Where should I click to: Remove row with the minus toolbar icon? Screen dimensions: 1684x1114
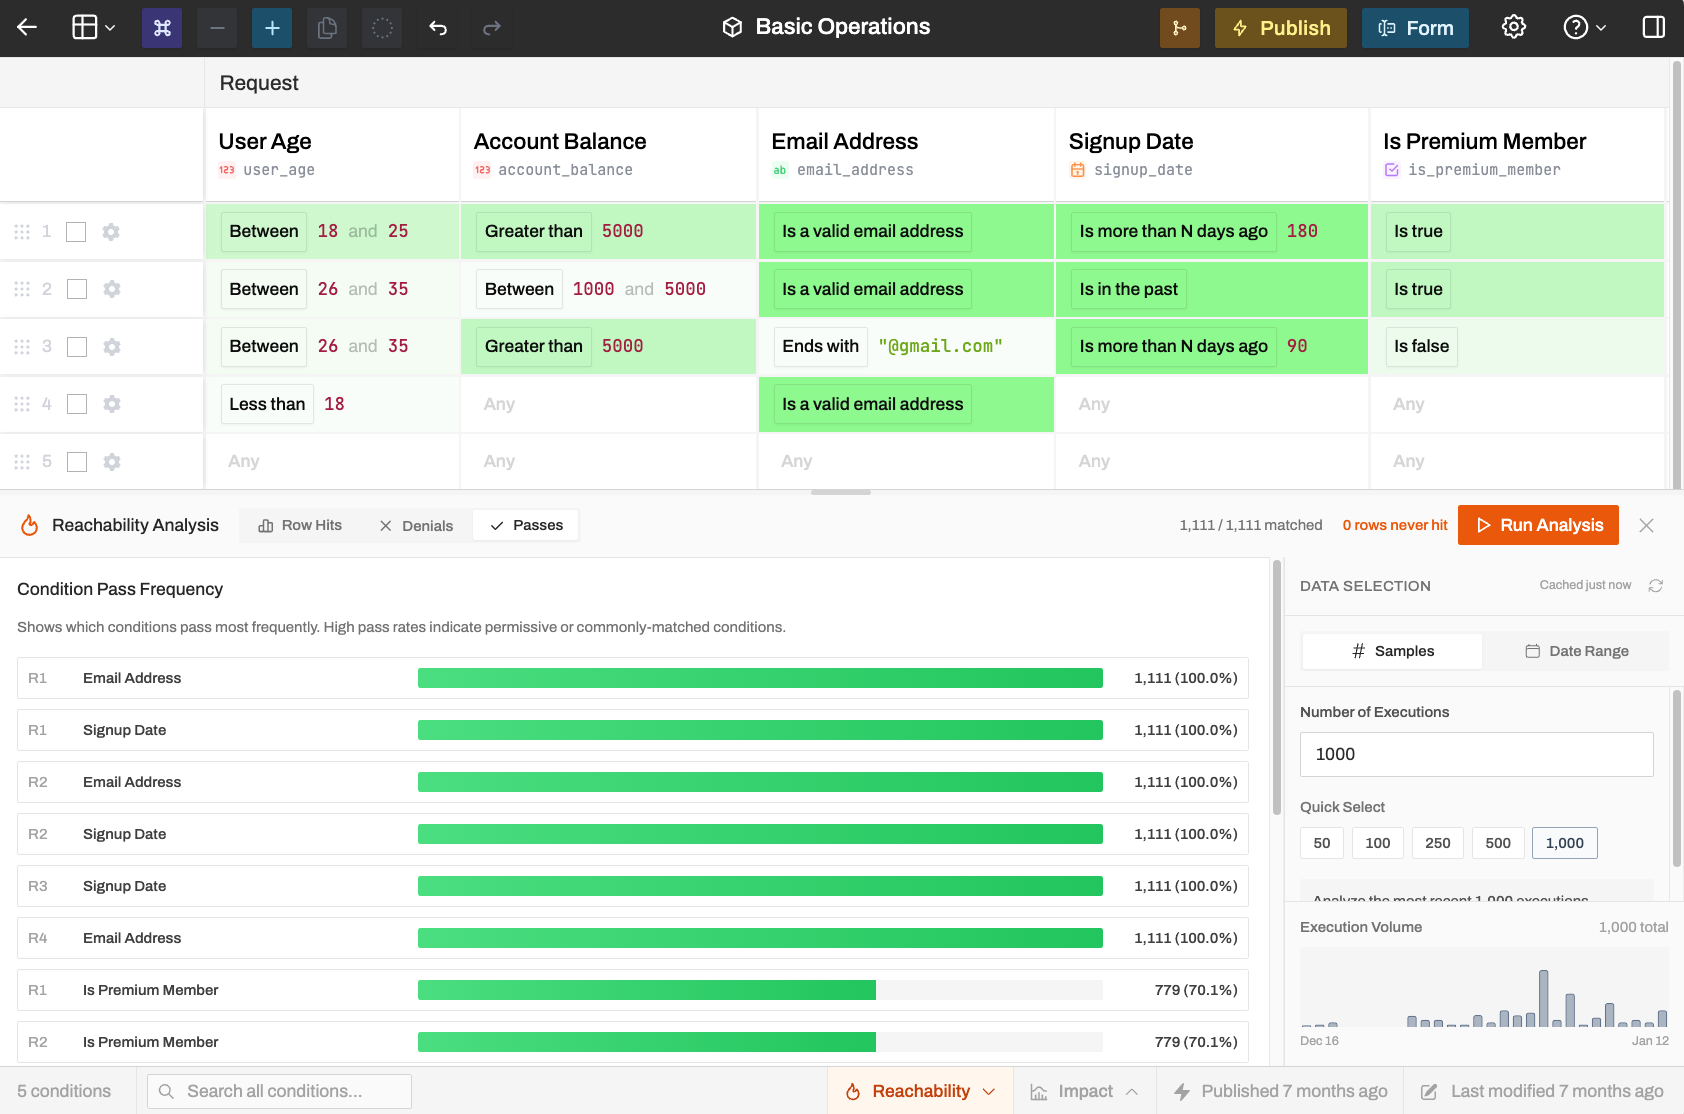(217, 28)
